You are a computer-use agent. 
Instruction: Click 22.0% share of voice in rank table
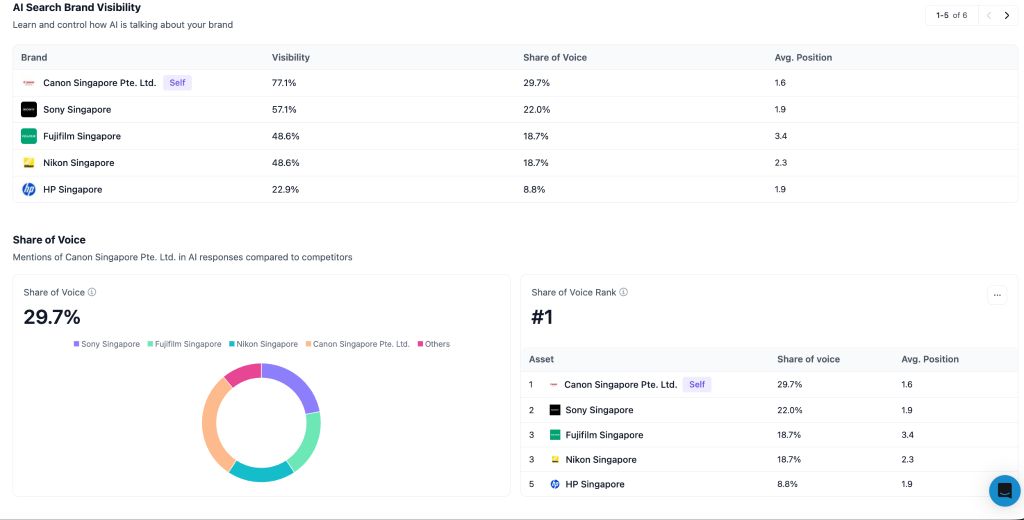coord(790,410)
